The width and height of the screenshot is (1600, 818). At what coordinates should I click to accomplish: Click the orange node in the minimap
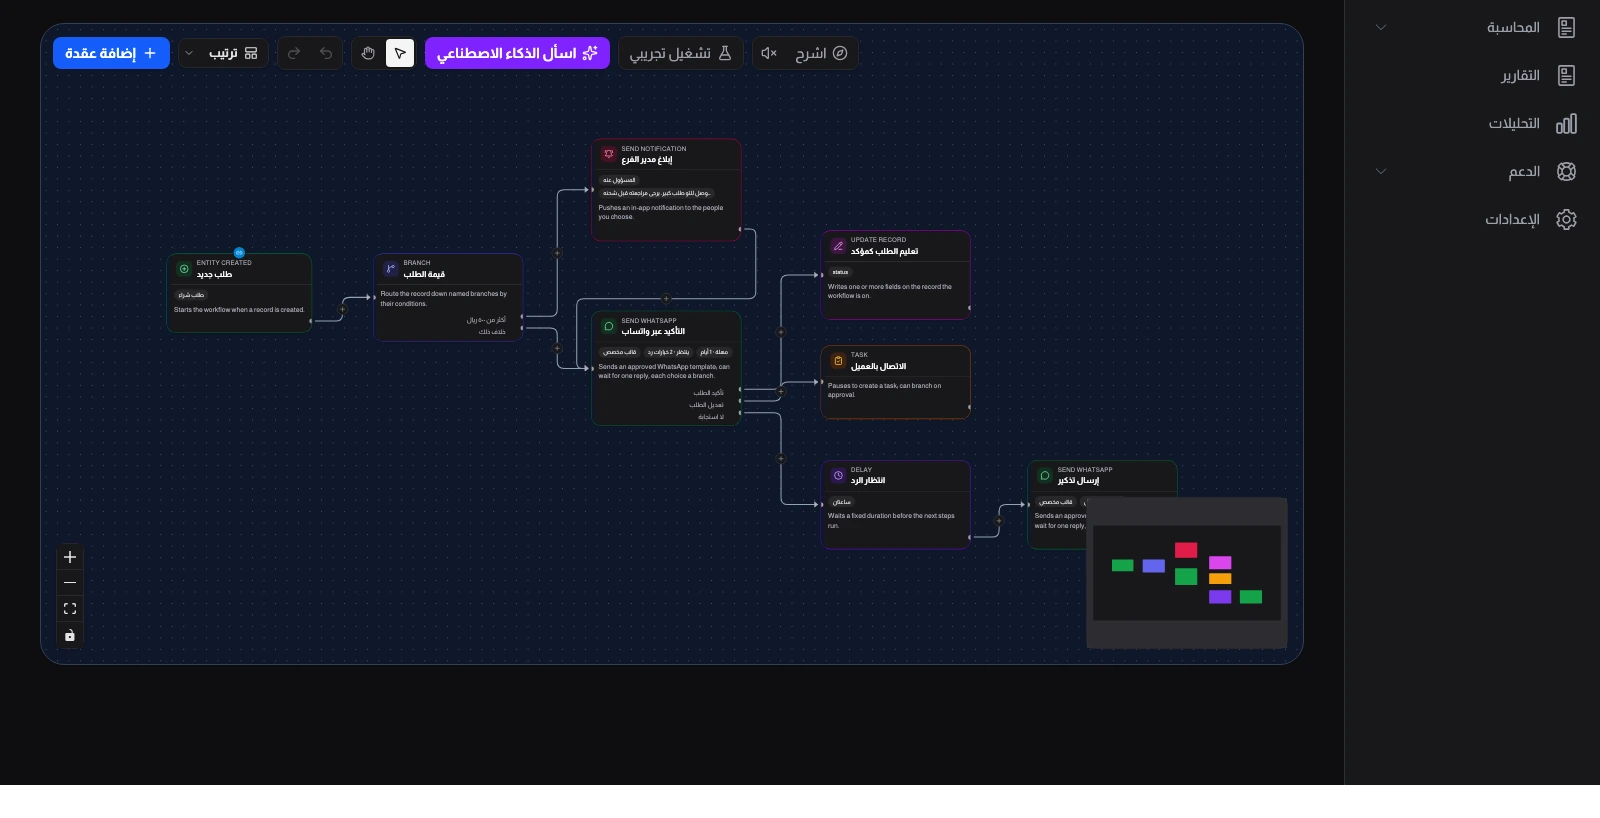click(x=1220, y=578)
